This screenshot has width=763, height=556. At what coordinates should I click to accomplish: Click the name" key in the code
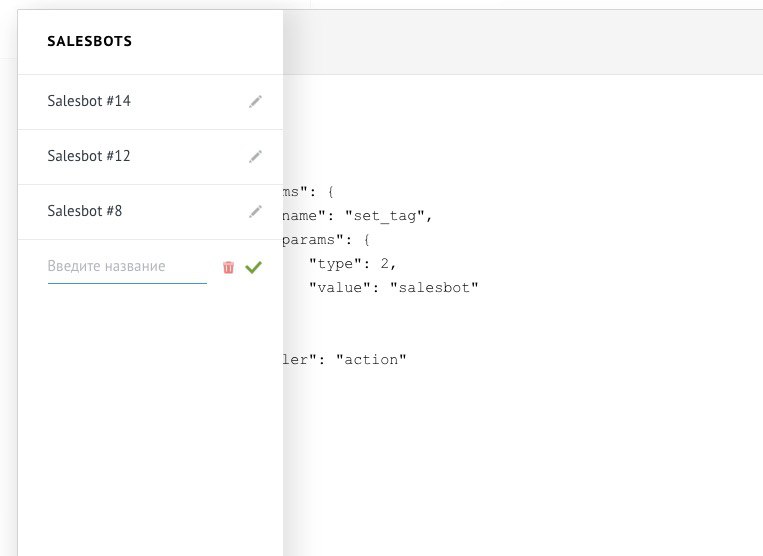304,215
